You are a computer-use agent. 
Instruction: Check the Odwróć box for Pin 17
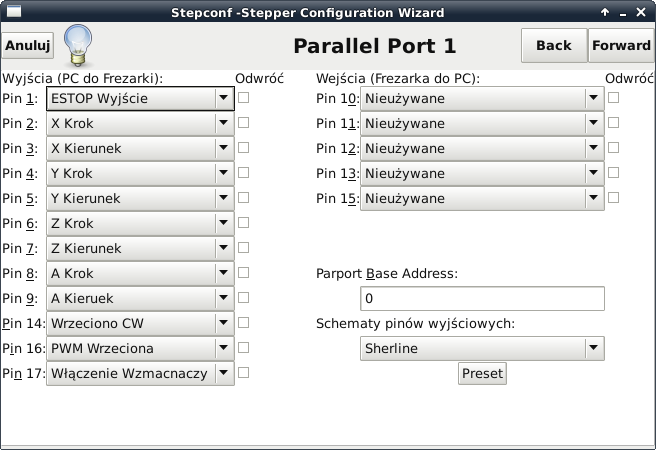coord(243,373)
